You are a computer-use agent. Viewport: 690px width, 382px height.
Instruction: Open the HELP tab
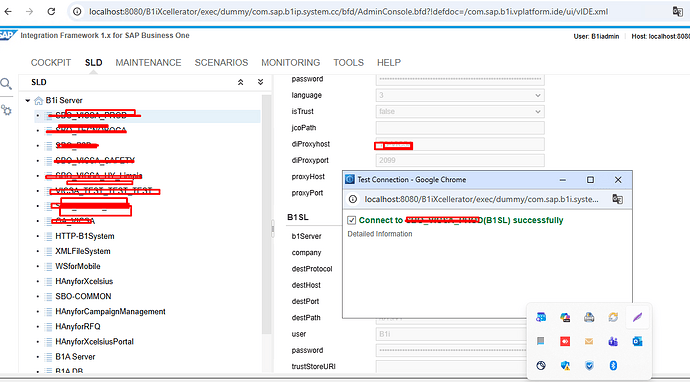point(389,62)
